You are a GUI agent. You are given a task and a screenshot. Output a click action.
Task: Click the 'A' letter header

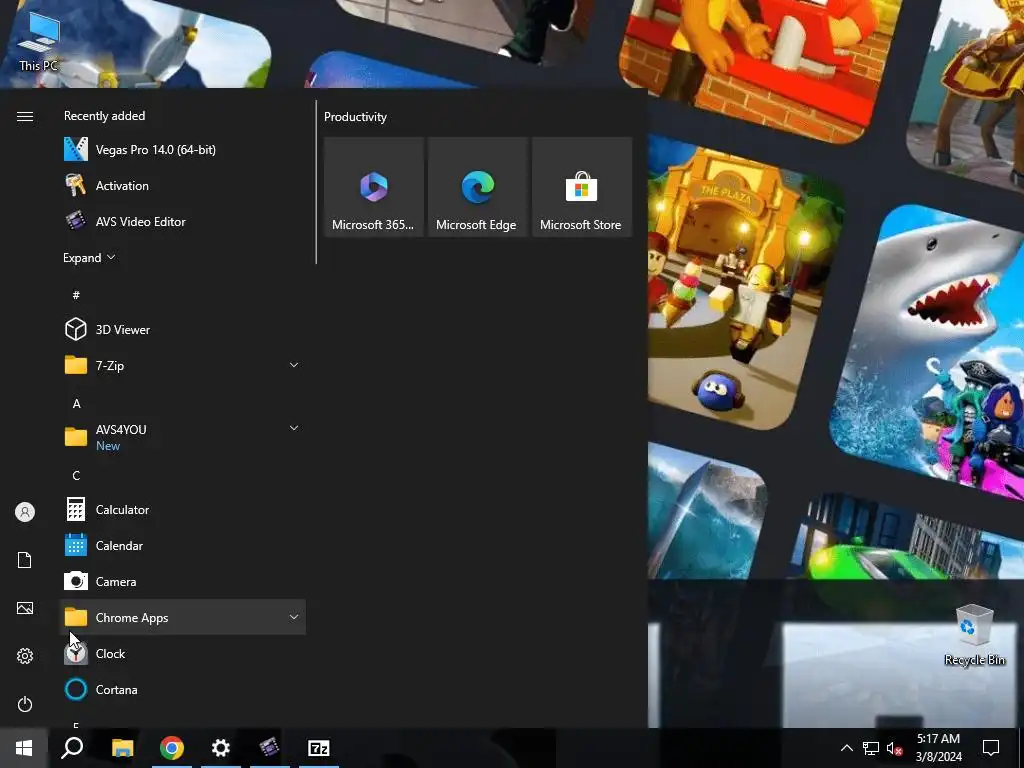(x=76, y=404)
